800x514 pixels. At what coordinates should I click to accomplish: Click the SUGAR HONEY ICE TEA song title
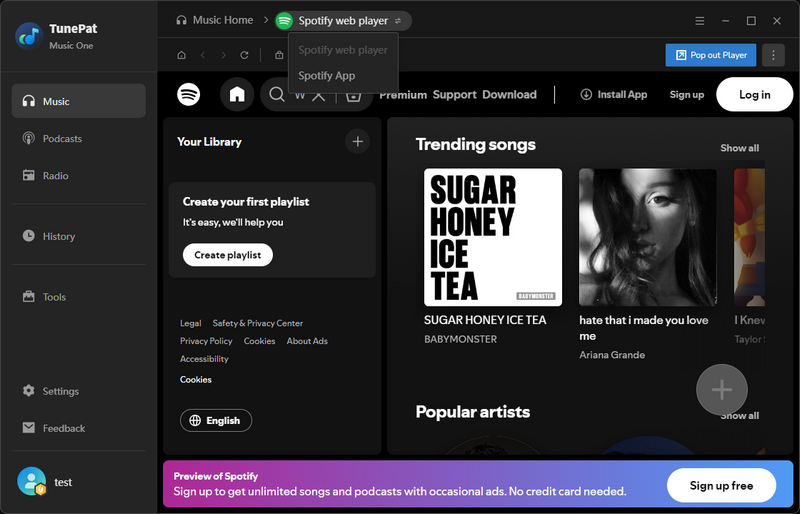485,320
